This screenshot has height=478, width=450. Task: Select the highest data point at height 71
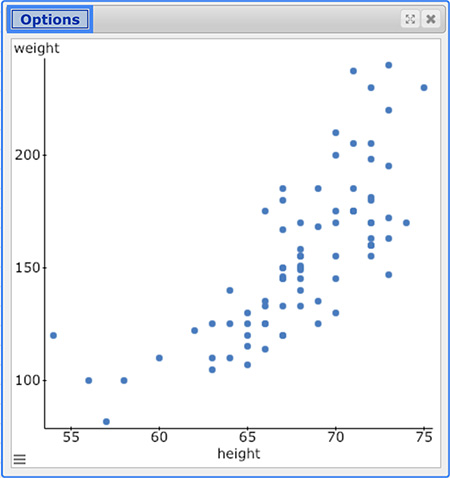tap(354, 71)
